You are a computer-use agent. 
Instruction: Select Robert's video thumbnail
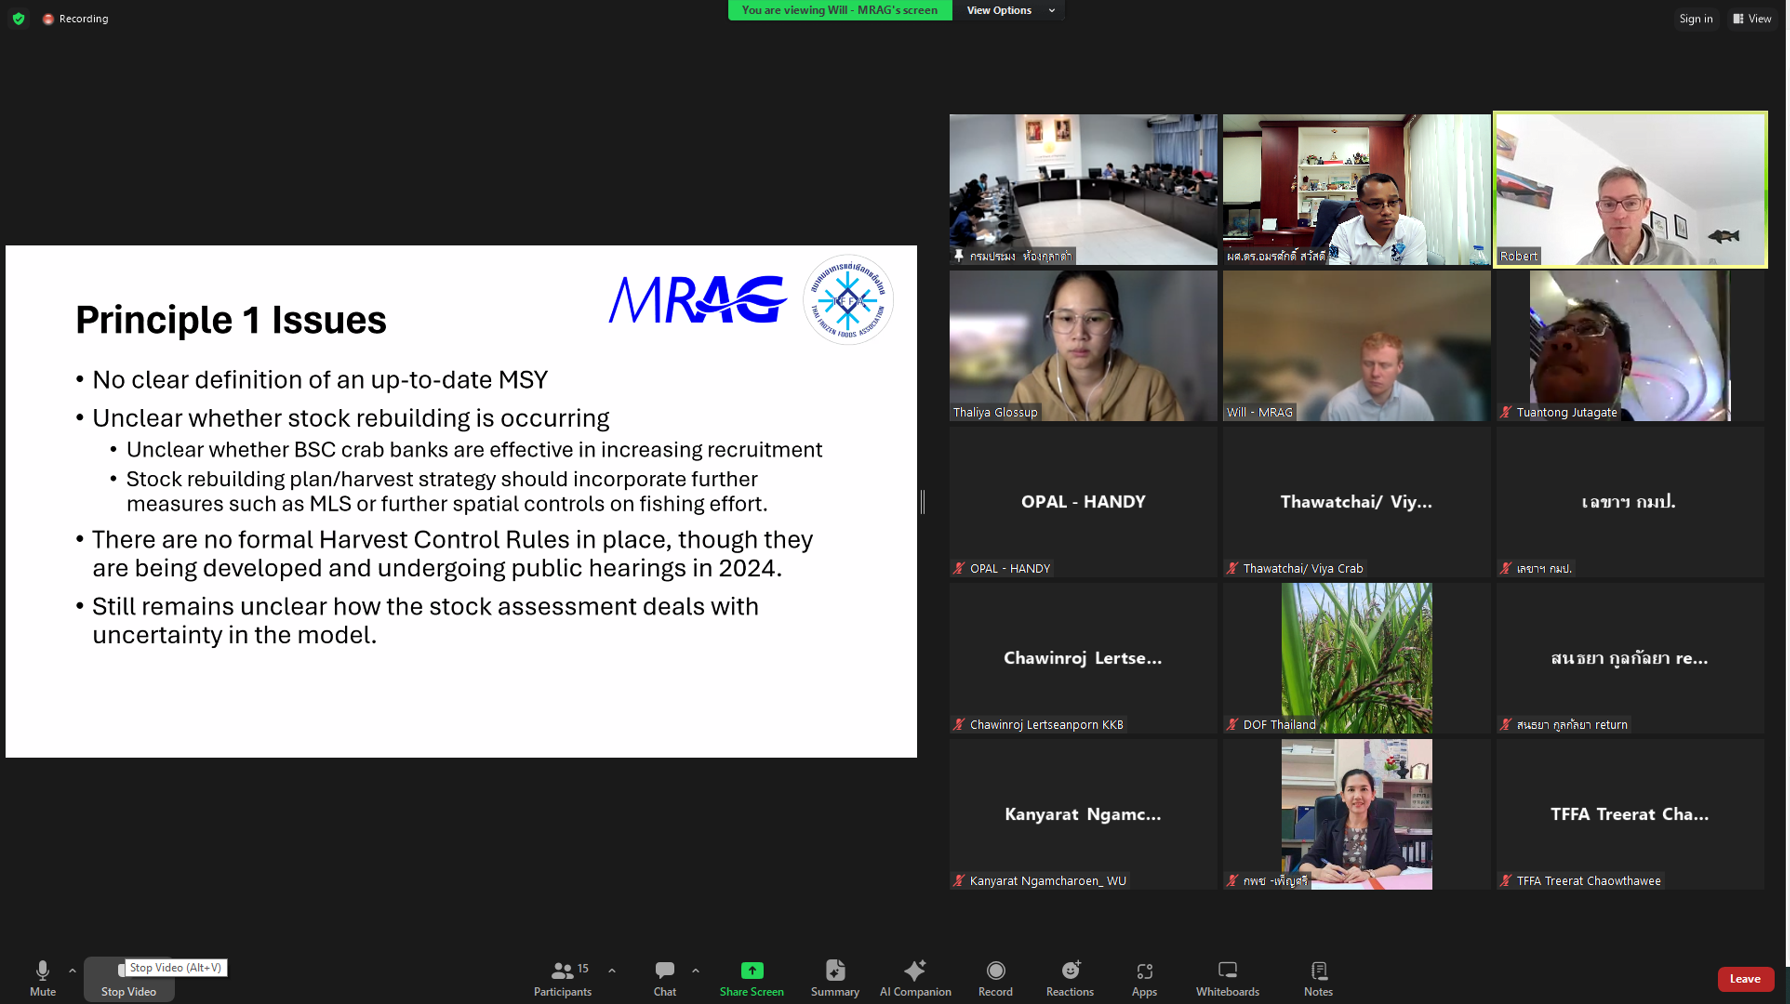(1630, 189)
